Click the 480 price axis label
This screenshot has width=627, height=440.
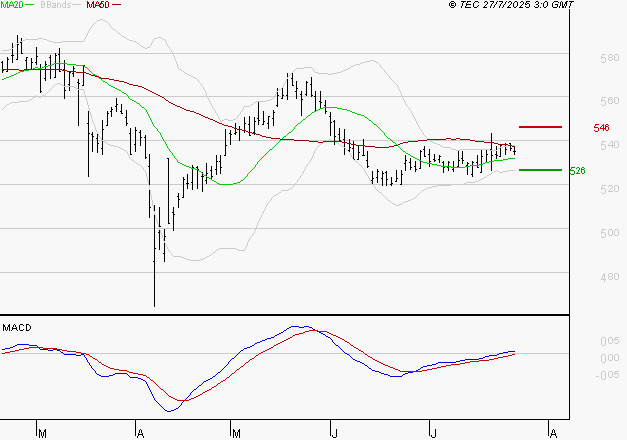pos(610,277)
